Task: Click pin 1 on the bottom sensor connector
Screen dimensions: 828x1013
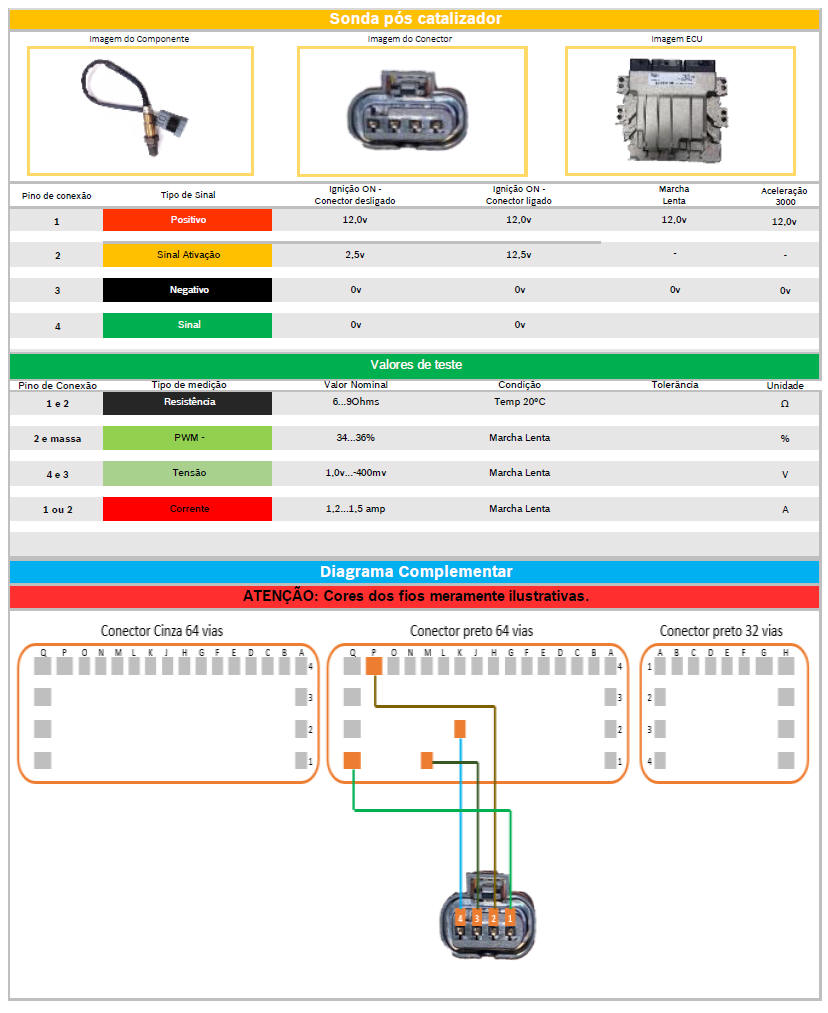Action: coord(510,917)
